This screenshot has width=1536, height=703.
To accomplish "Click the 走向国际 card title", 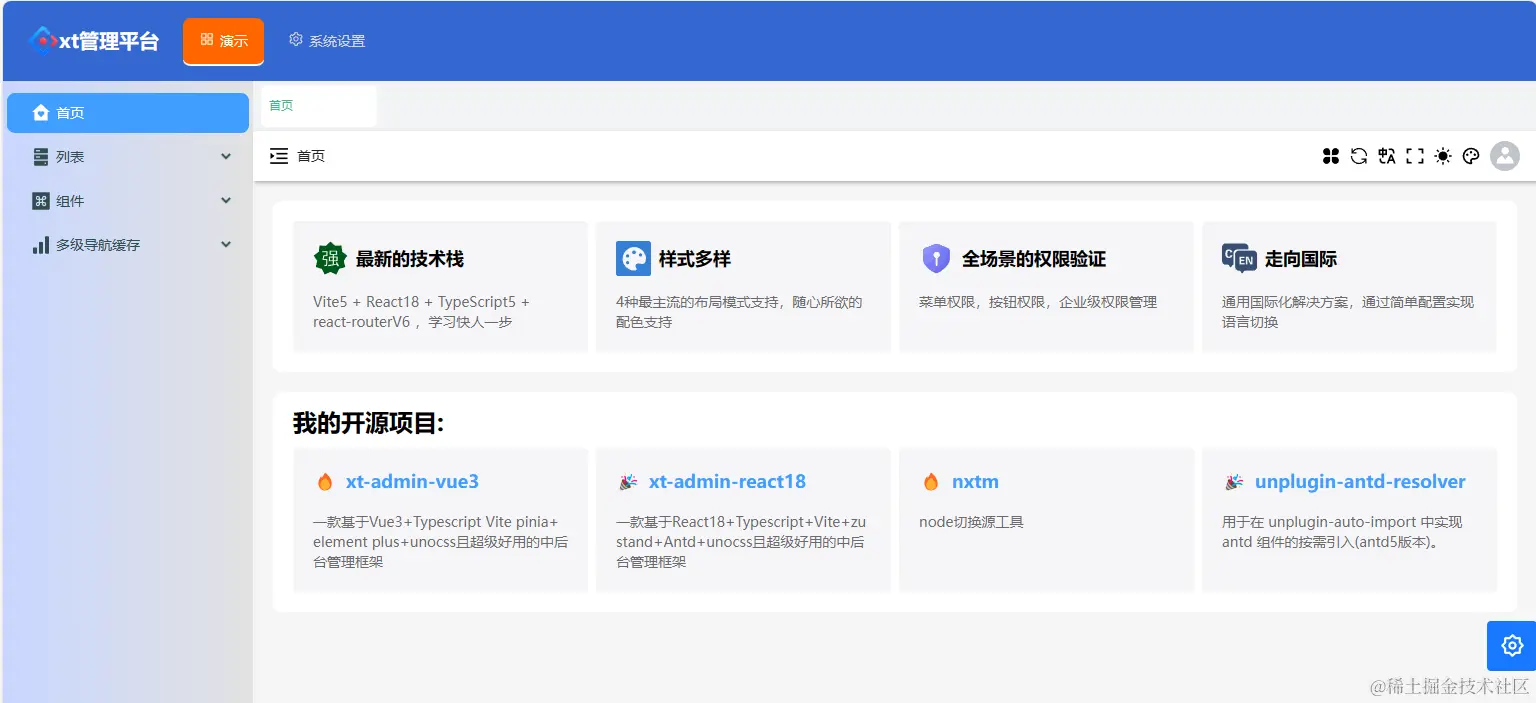I will tap(1301, 259).
